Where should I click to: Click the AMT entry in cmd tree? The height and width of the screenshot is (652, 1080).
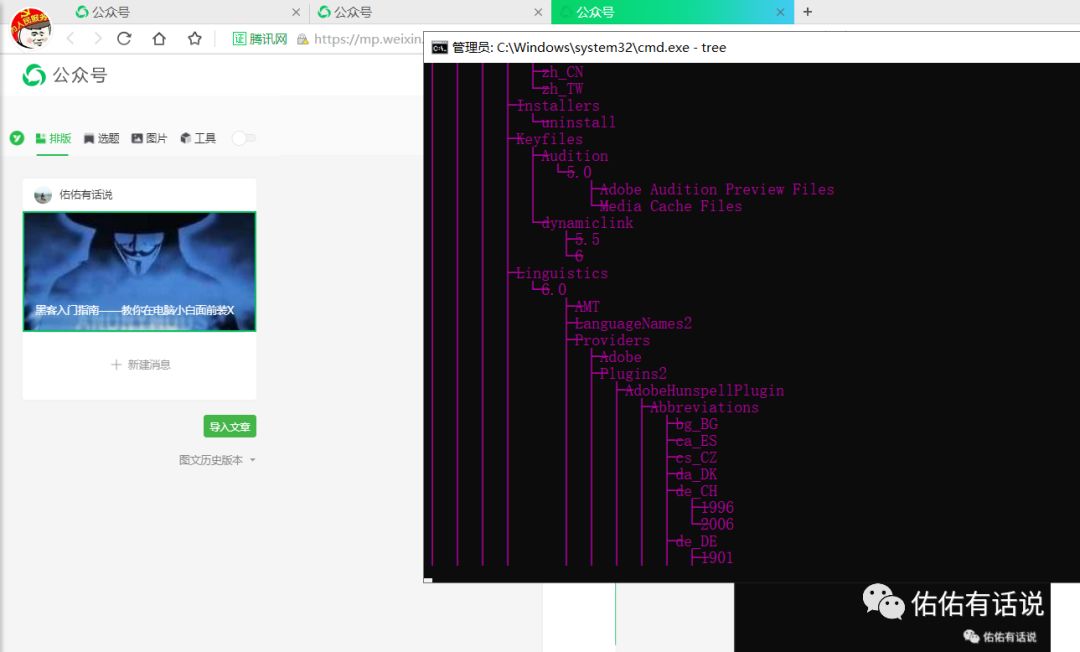point(587,307)
